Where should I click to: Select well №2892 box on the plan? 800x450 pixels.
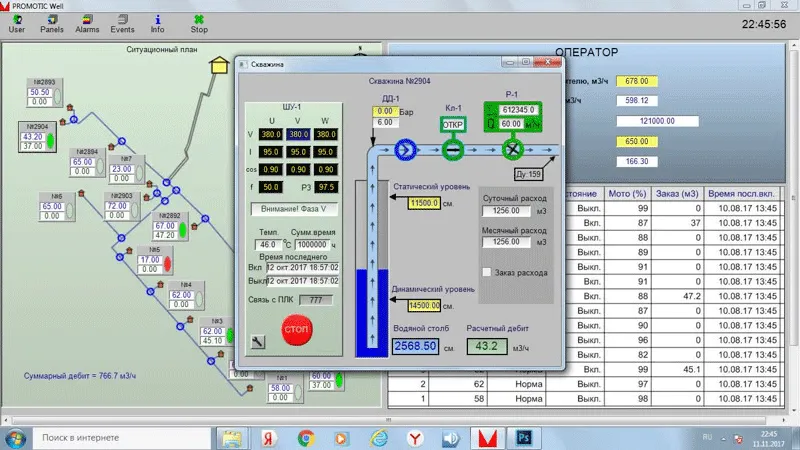pos(170,226)
